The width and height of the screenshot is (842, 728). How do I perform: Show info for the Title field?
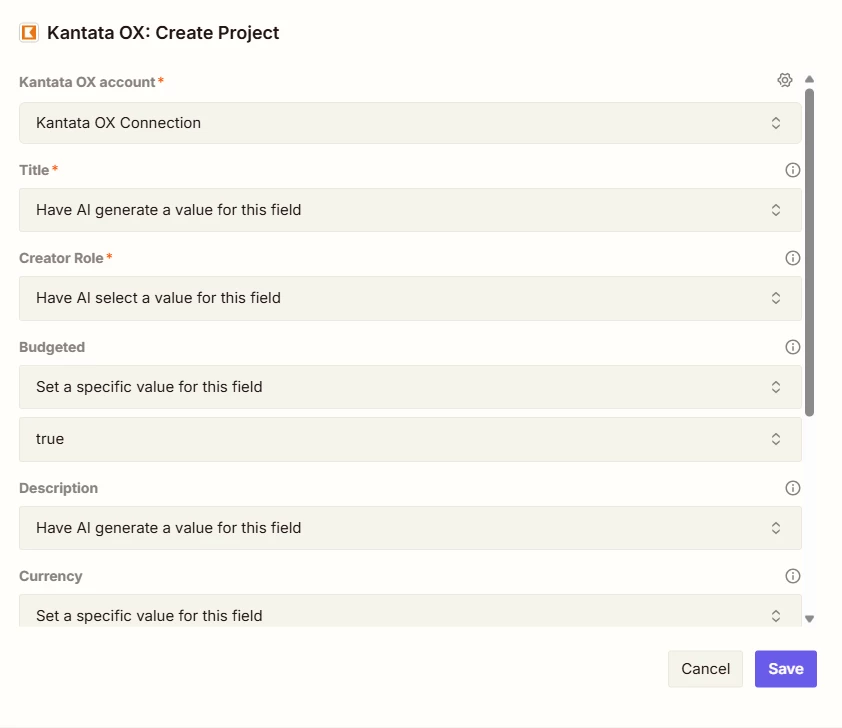(793, 170)
